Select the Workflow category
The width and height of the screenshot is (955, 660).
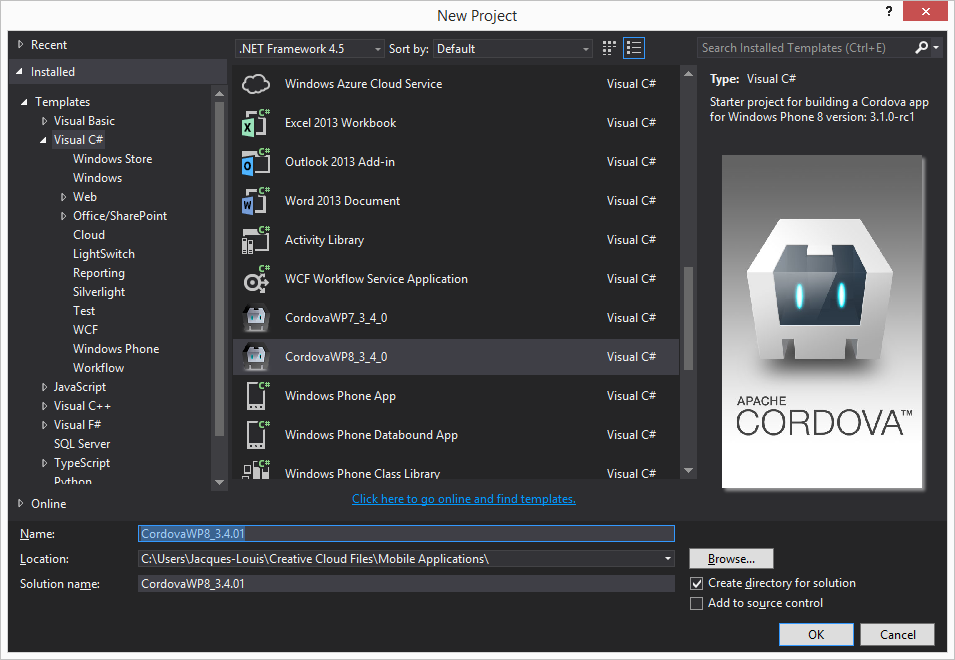98,368
